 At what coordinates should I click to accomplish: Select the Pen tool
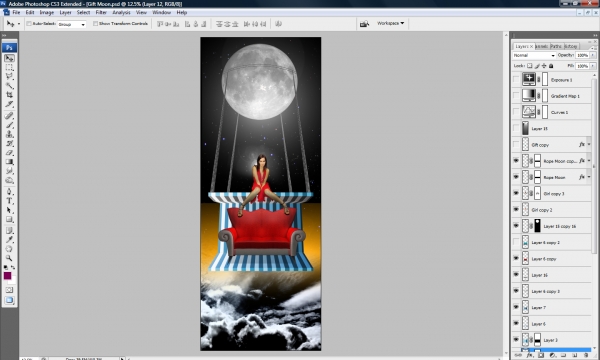click(x=9, y=192)
